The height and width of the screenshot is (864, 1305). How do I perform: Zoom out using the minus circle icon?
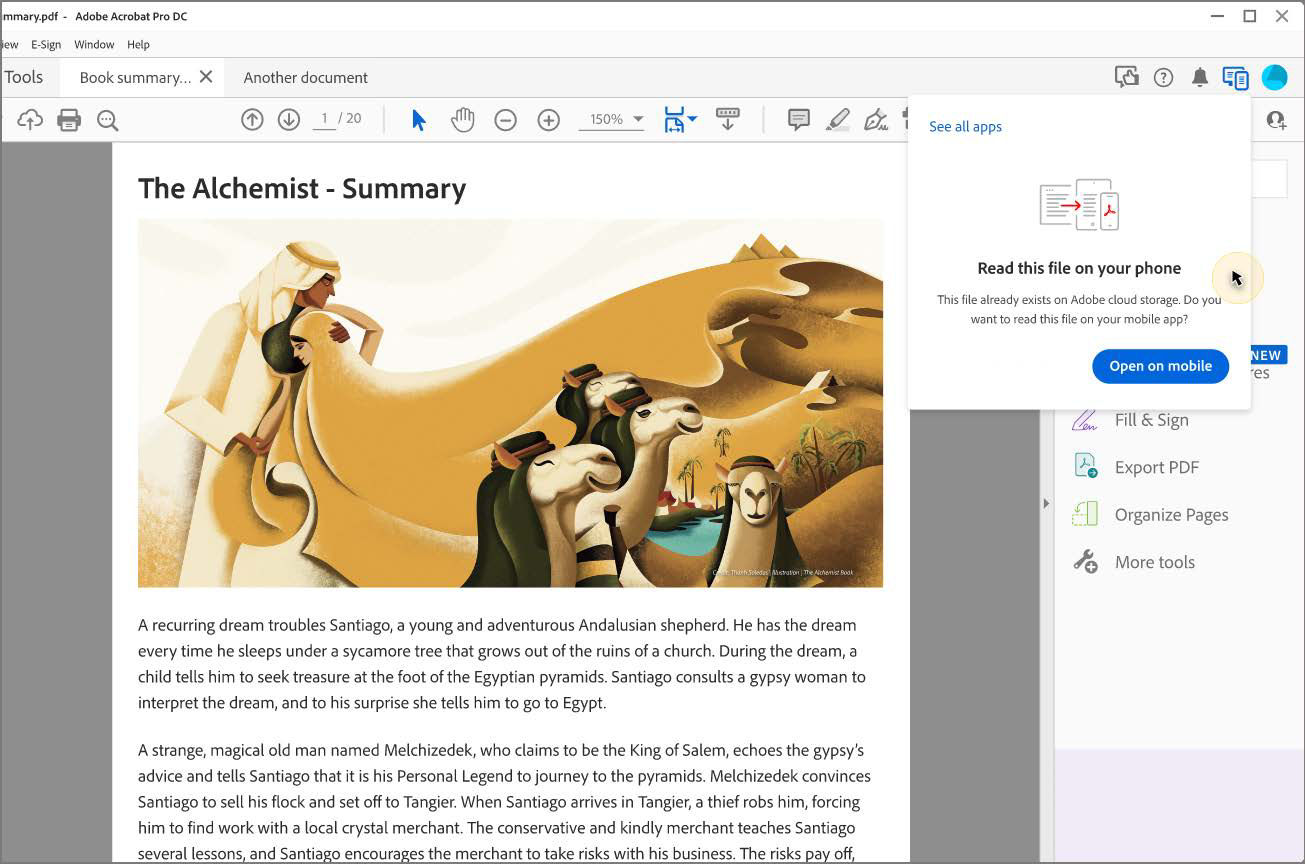506,120
